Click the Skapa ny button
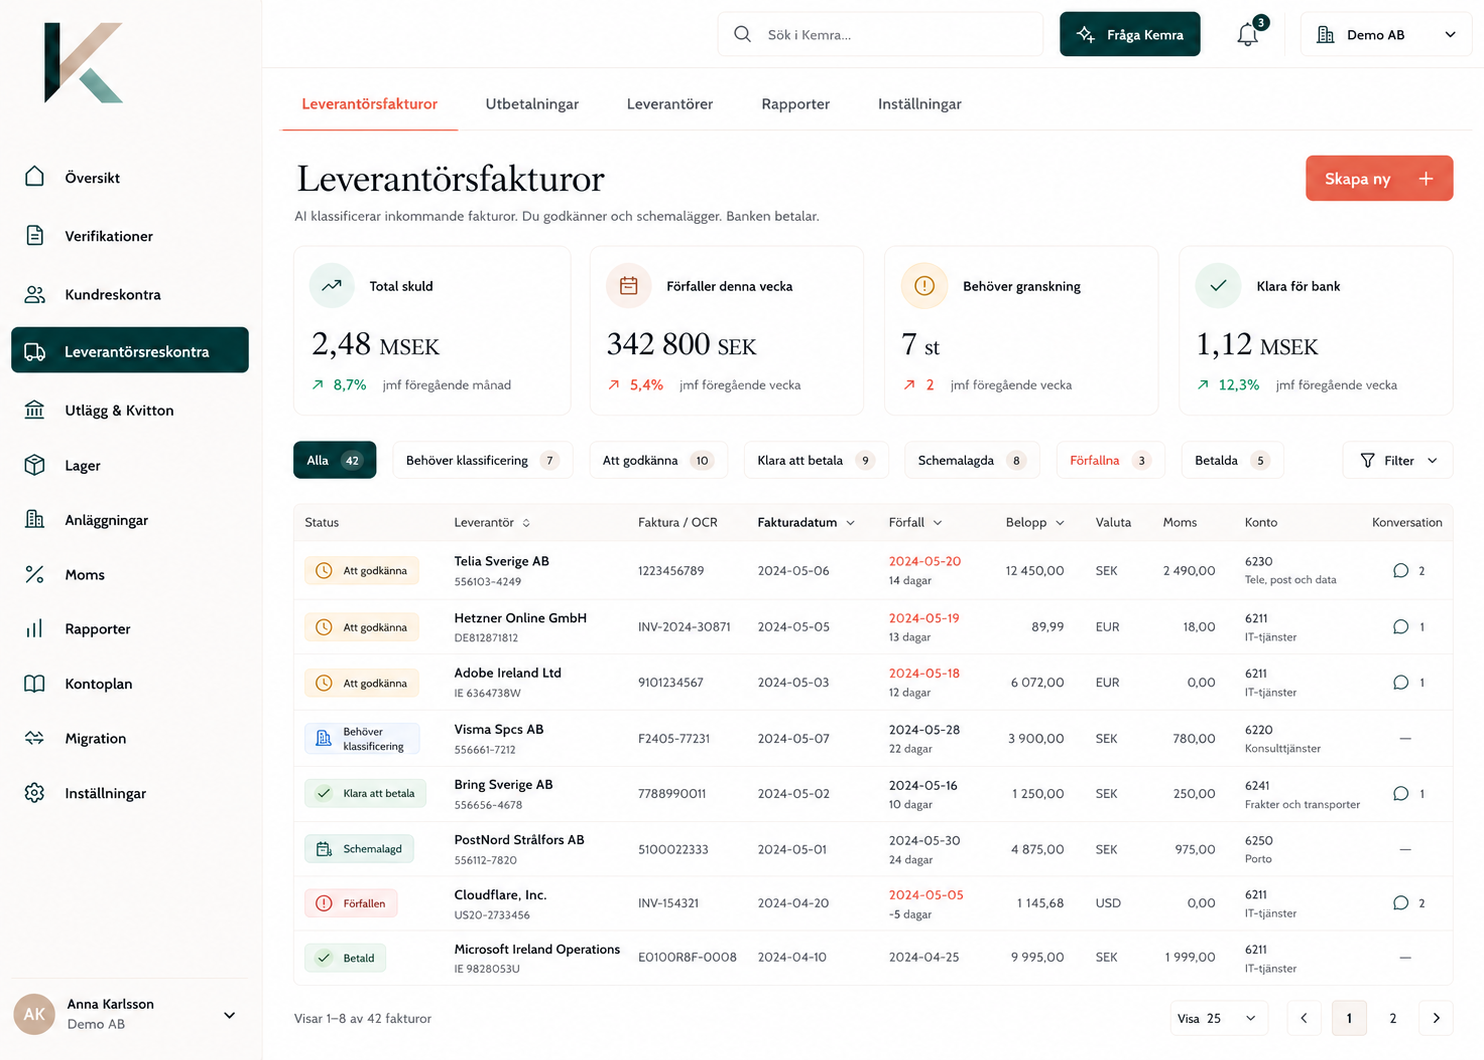 pos(1379,178)
